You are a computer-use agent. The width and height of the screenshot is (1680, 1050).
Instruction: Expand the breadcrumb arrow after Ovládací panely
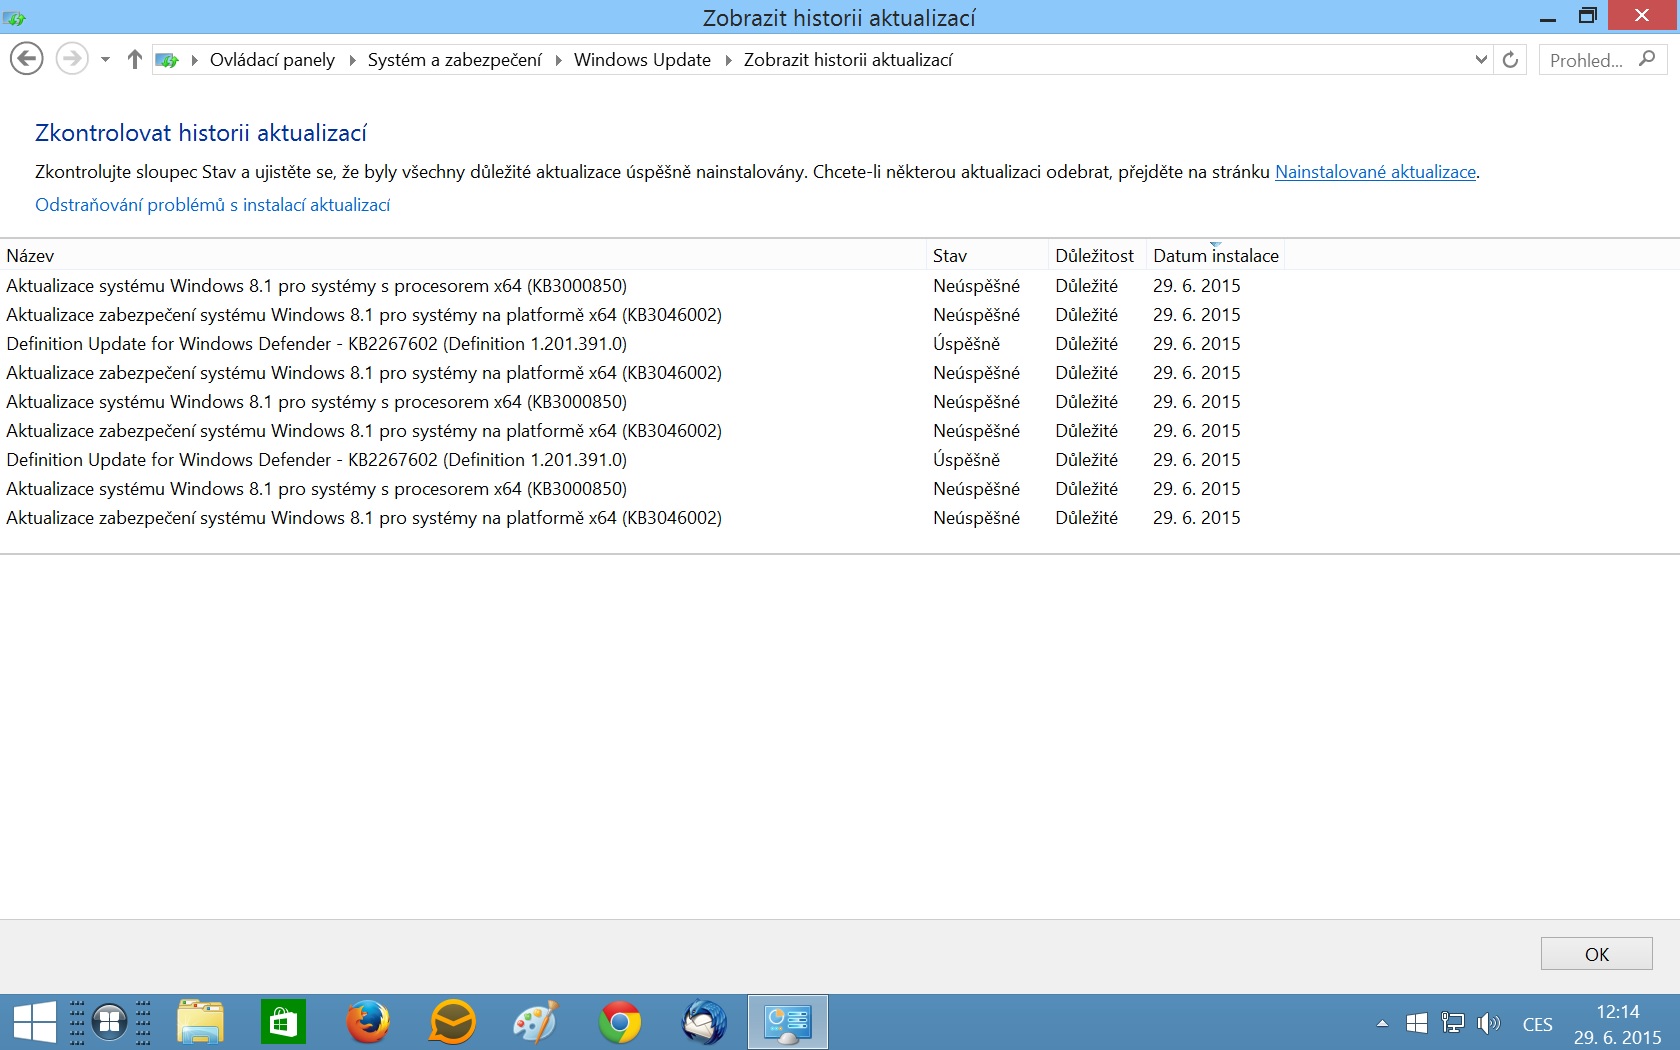(x=352, y=60)
